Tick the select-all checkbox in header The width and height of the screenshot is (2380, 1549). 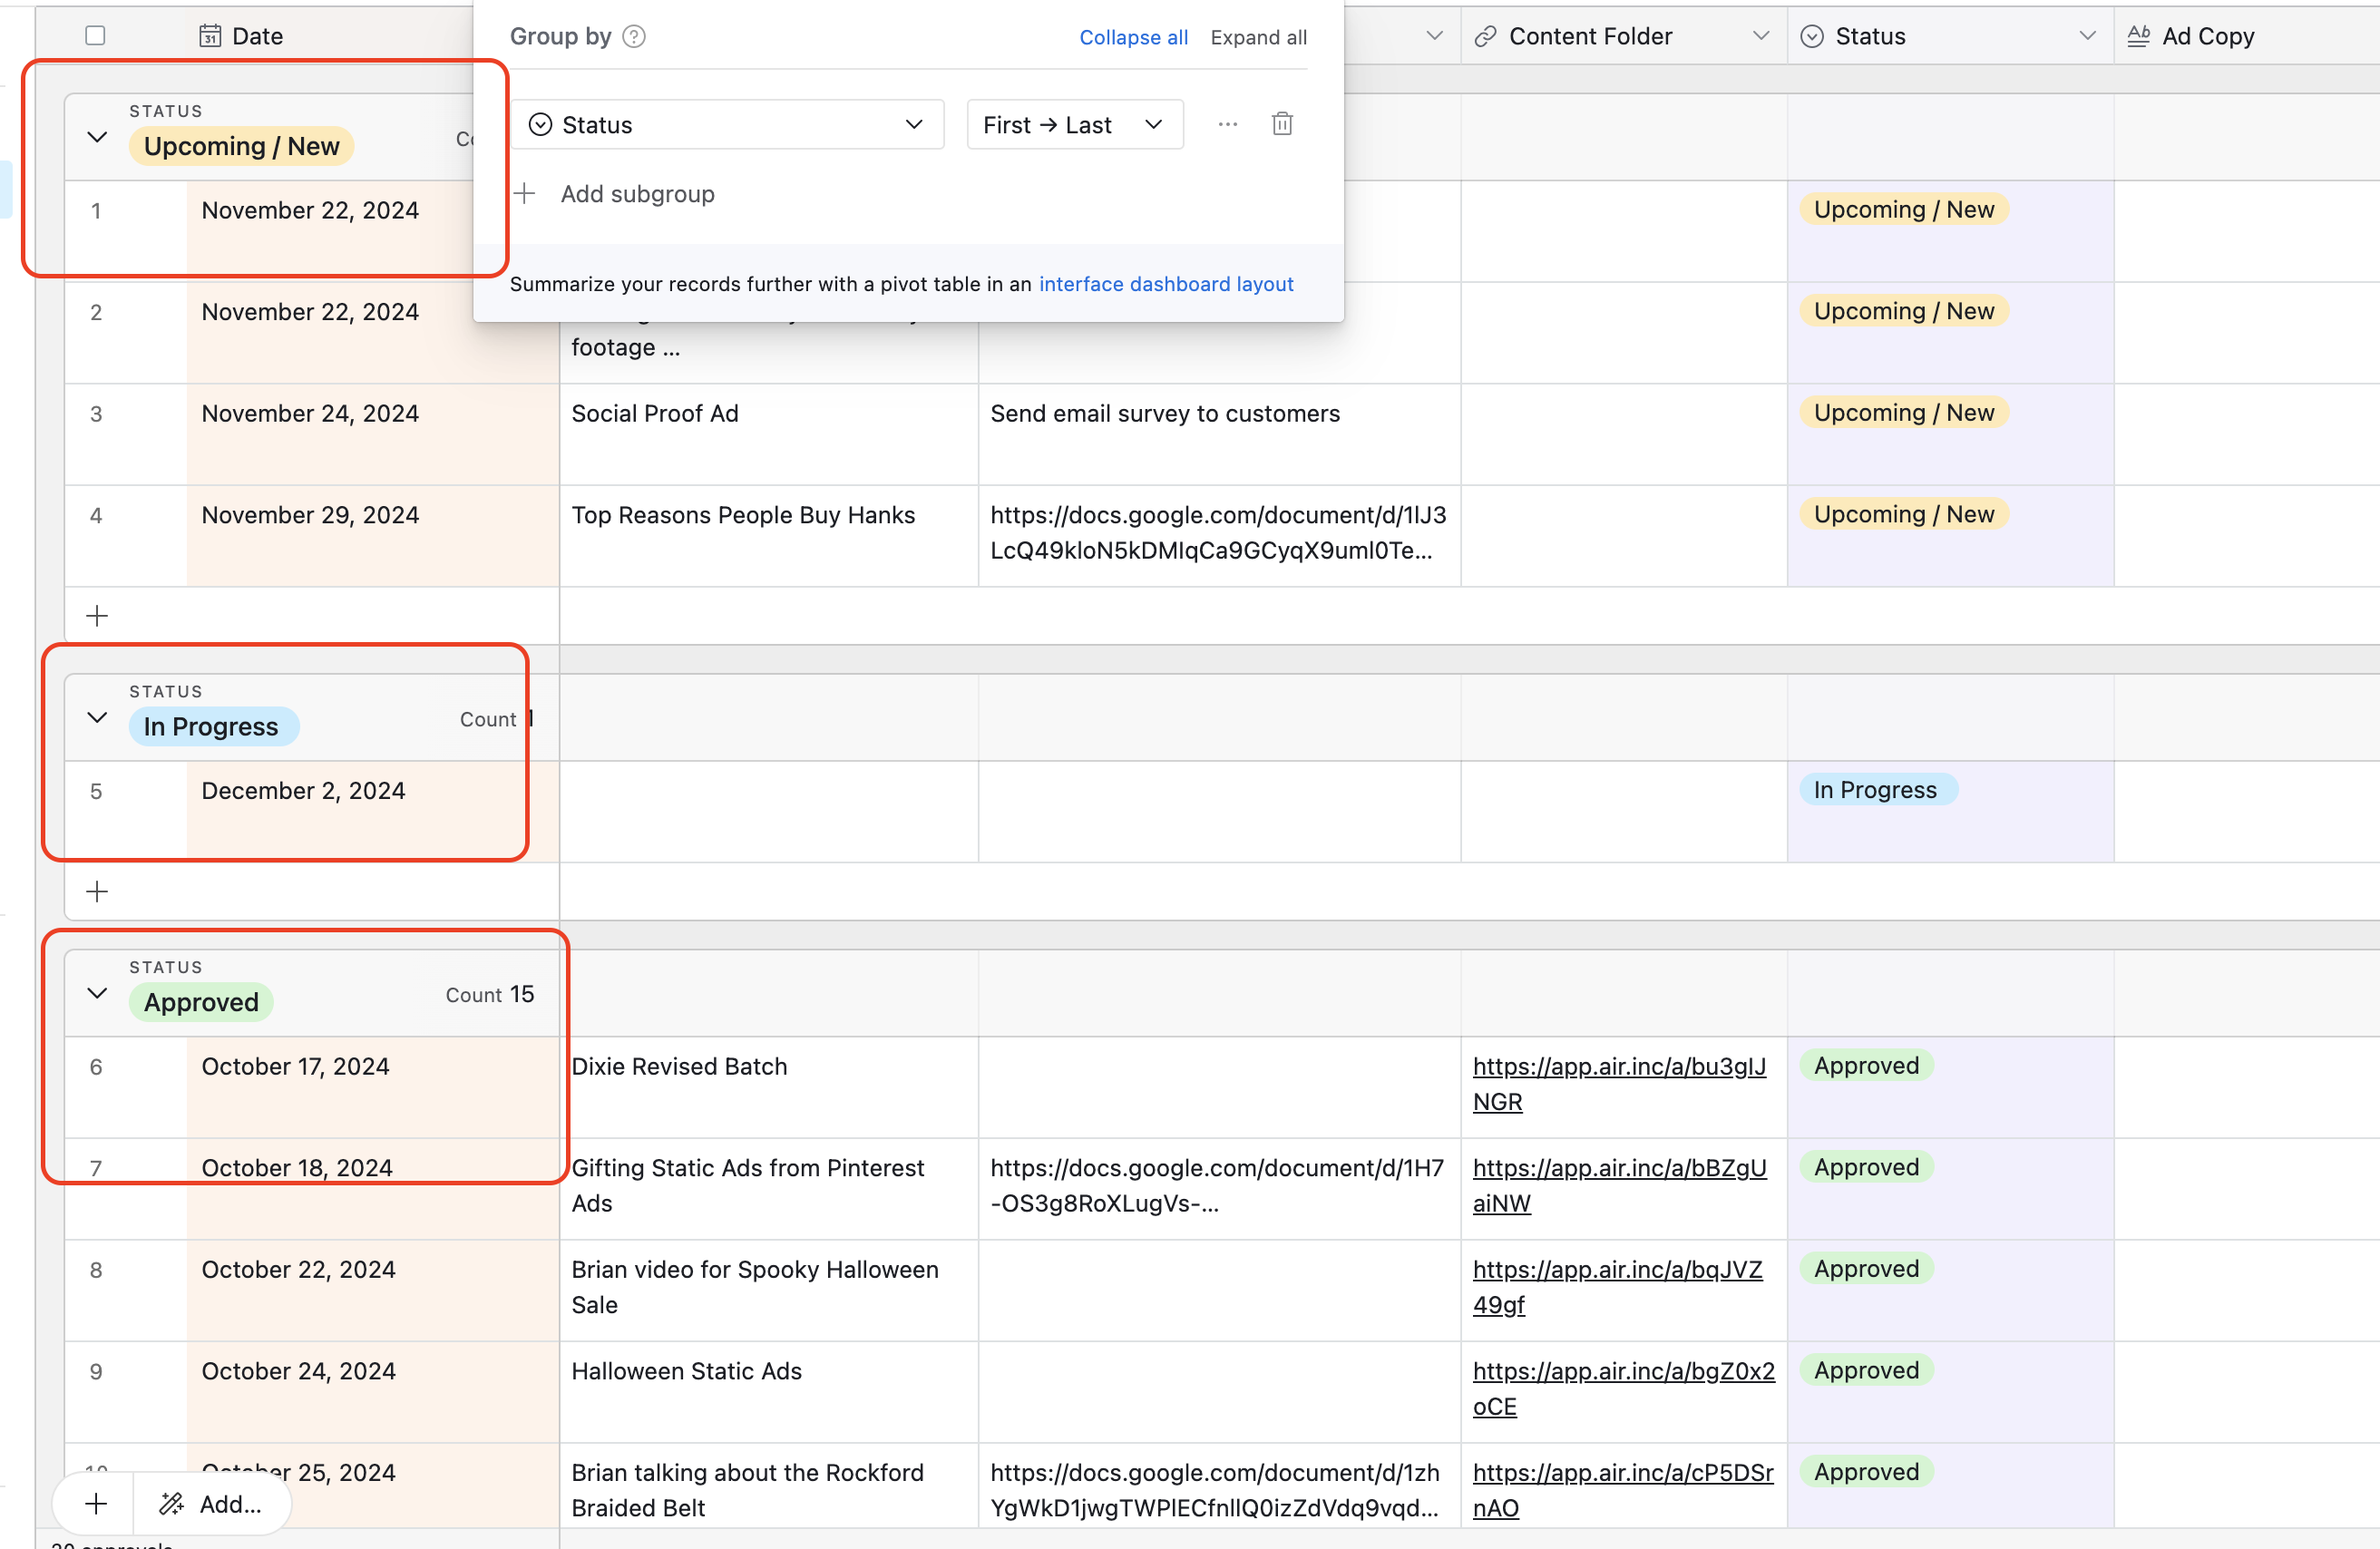pos(95,36)
